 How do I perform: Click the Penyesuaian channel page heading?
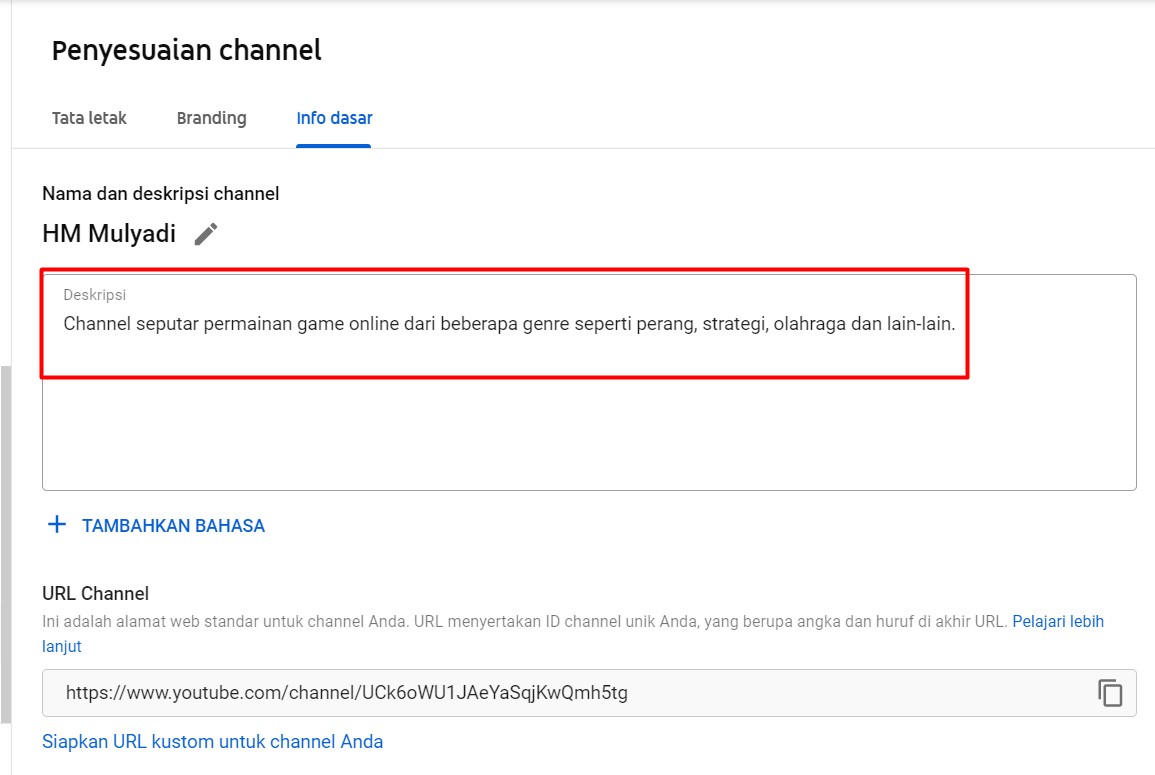point(187,50)
